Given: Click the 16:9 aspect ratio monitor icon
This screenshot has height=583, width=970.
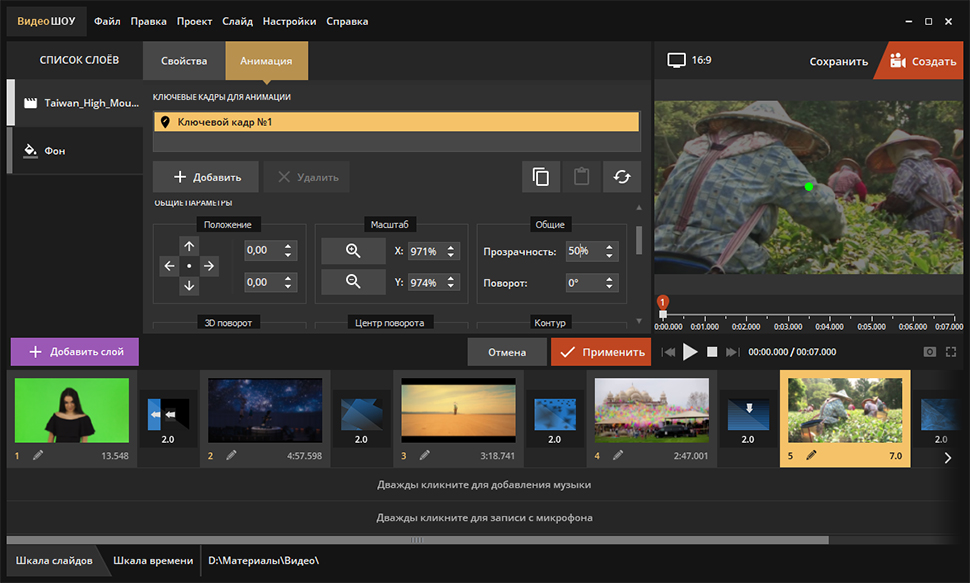Looking at the screenshot, I should 676,60.
